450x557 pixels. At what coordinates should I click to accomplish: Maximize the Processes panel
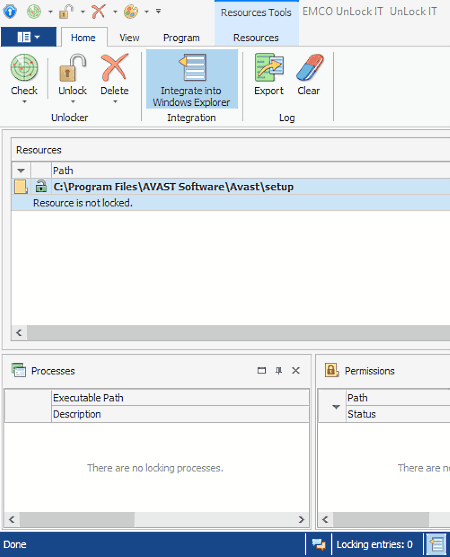point(262,371)
